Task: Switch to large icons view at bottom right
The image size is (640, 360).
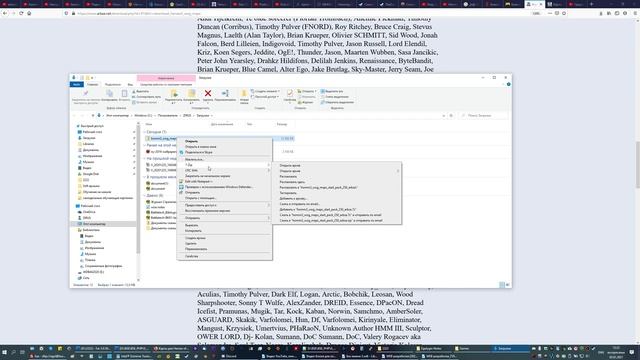Action: tap(507, 285)
